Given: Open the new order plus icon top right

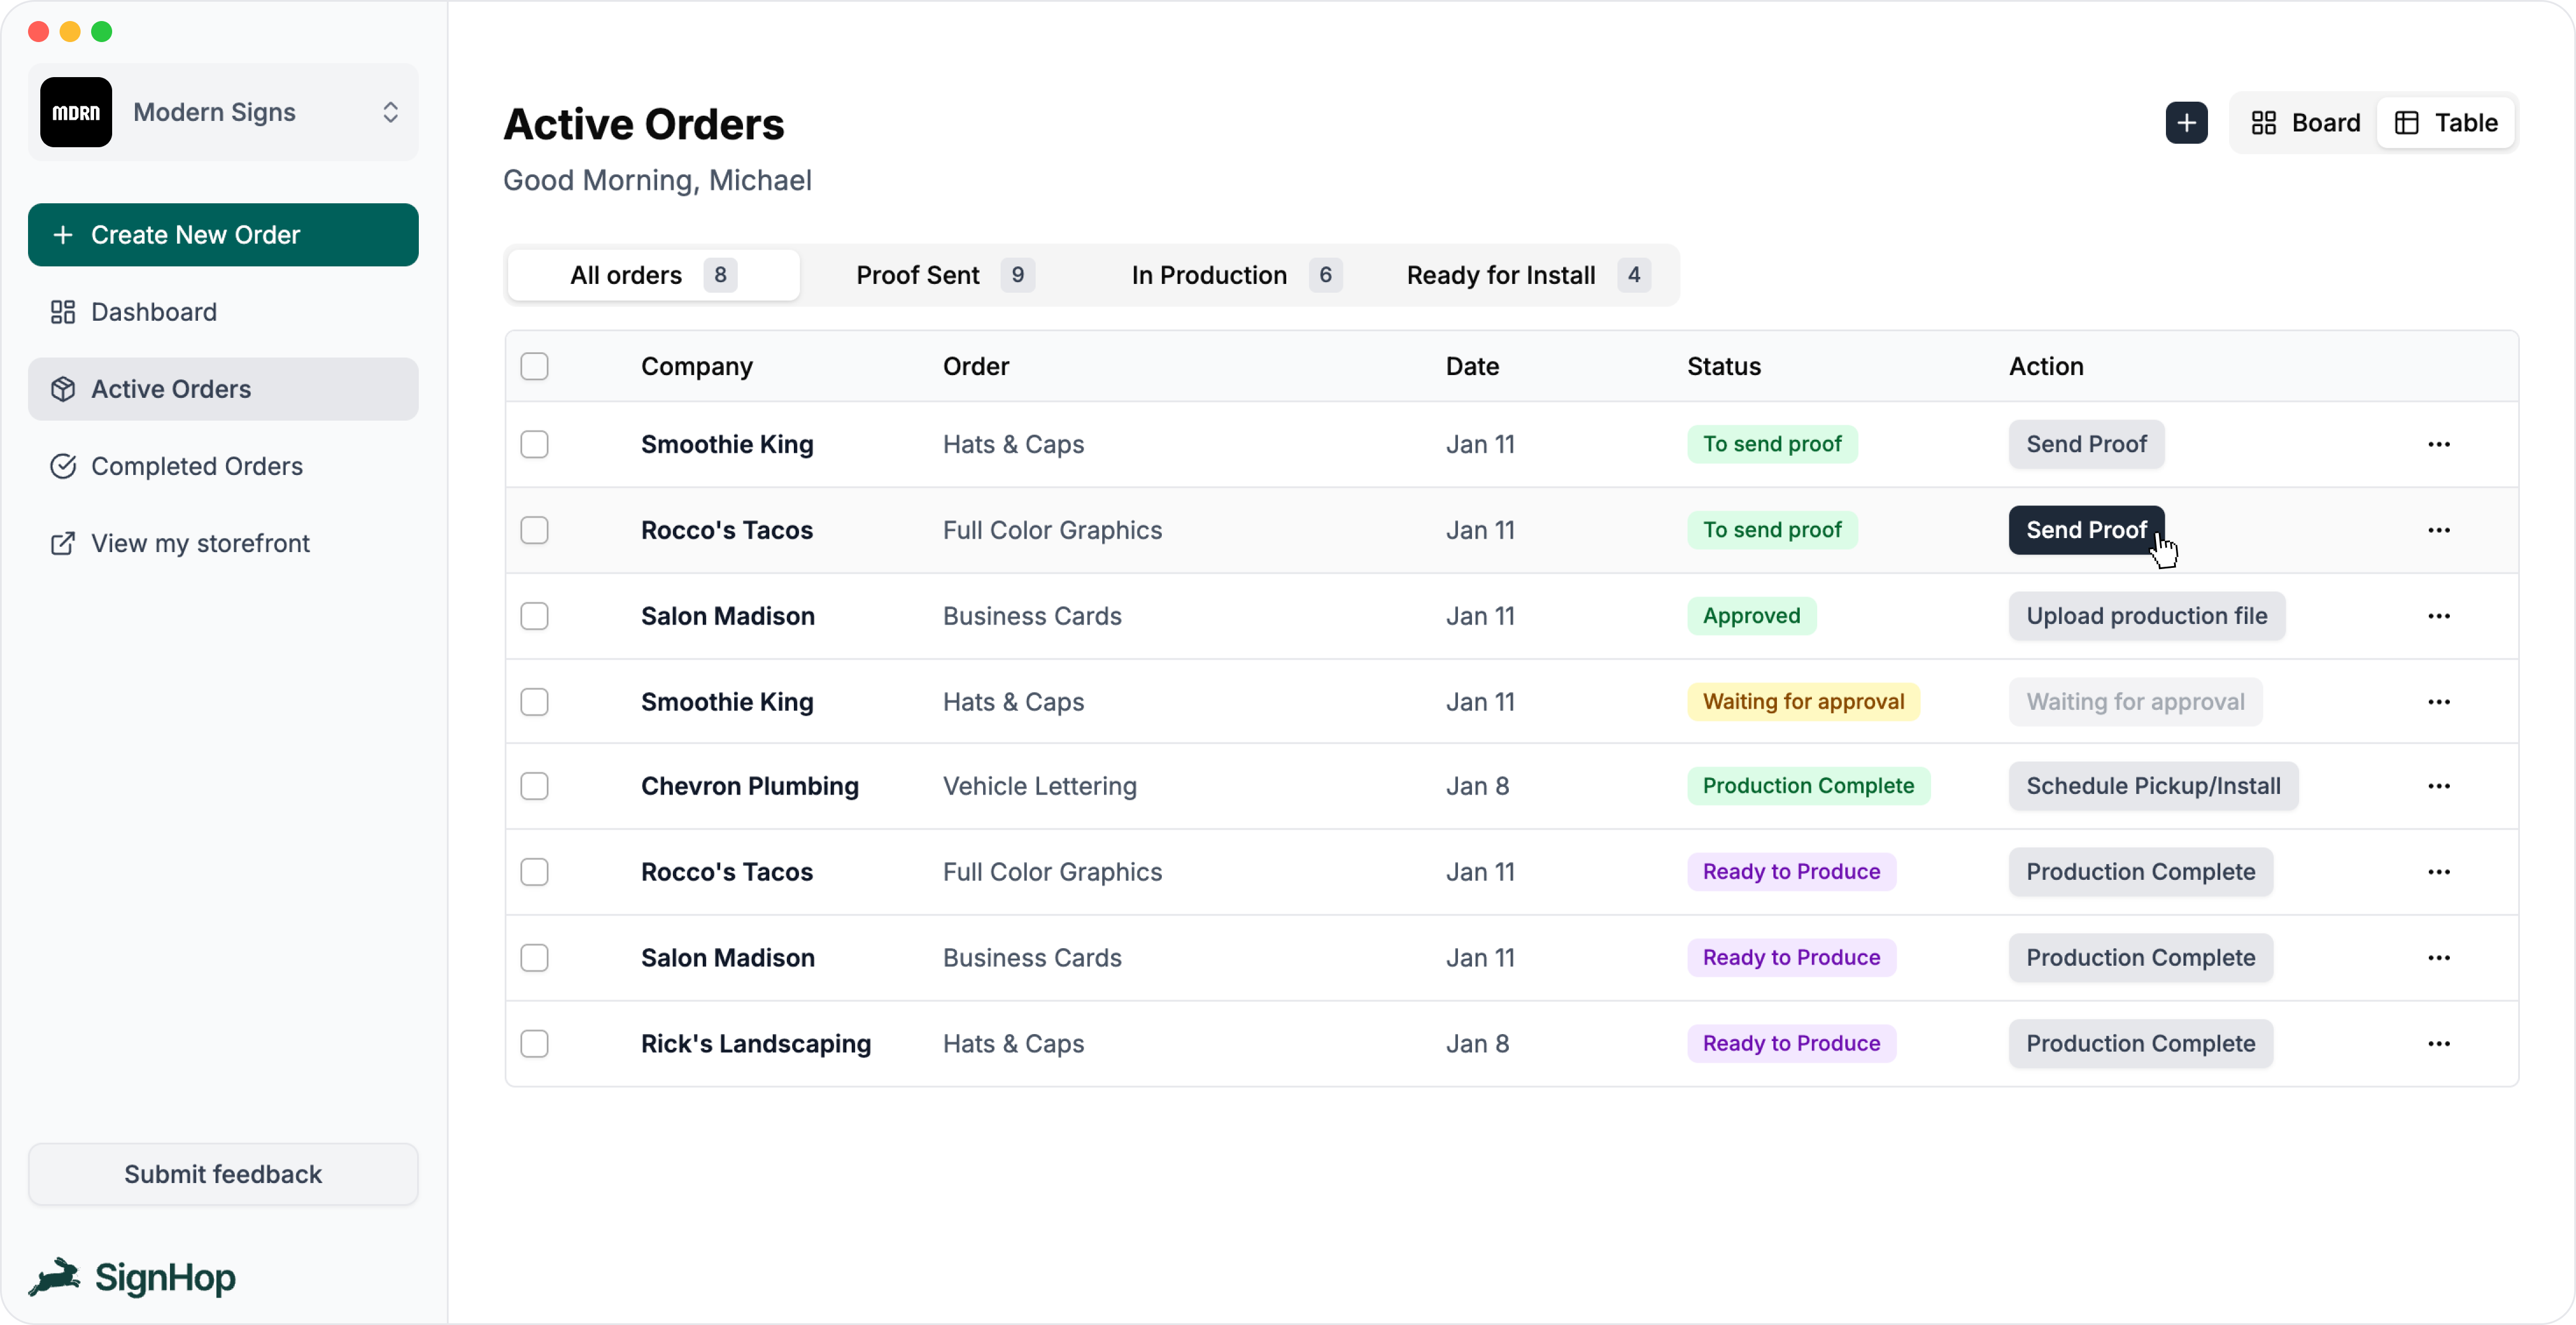Looking at the screenshot, I should pyautogui.click(x=2187, y=122).
